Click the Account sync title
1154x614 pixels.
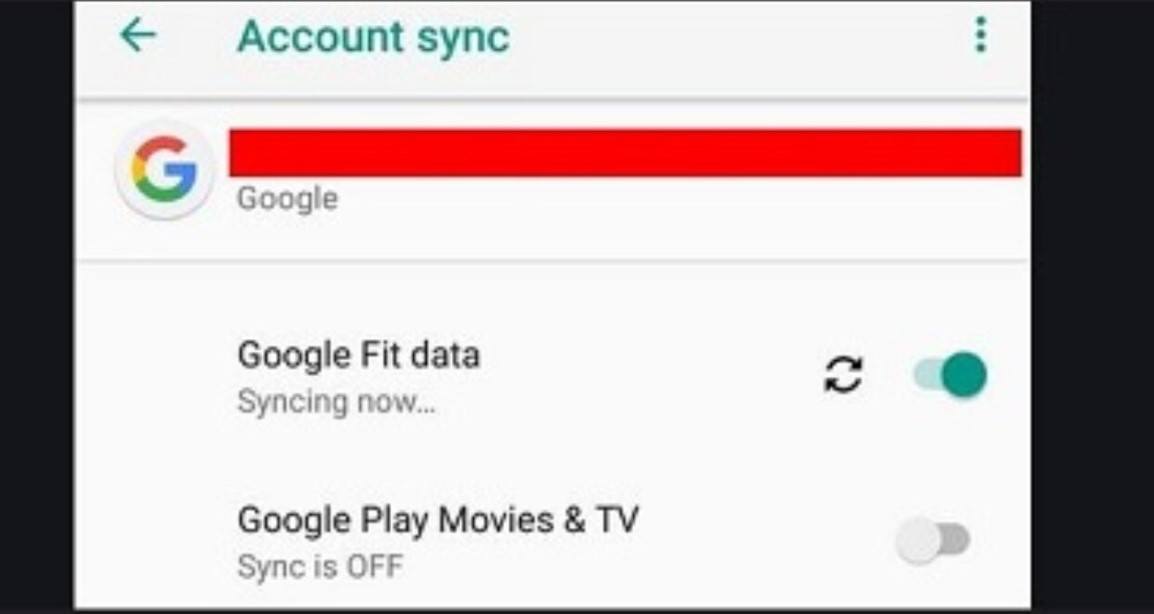(373, 38)
